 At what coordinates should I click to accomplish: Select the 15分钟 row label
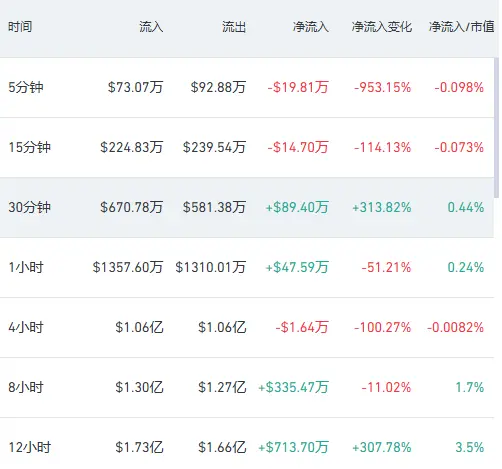coord(30,147)
